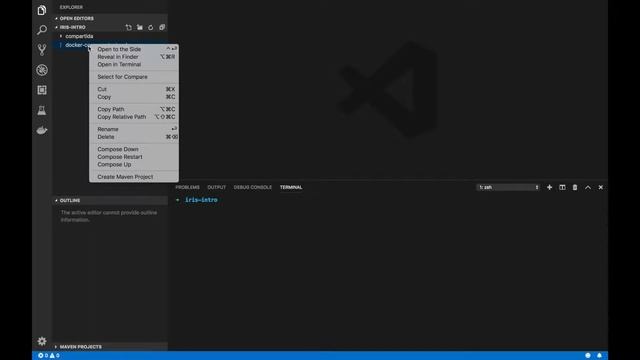Maximize the panel with up chevron
Image resolution: width=640 pixels, height=360 pixels.
point(588,187)
